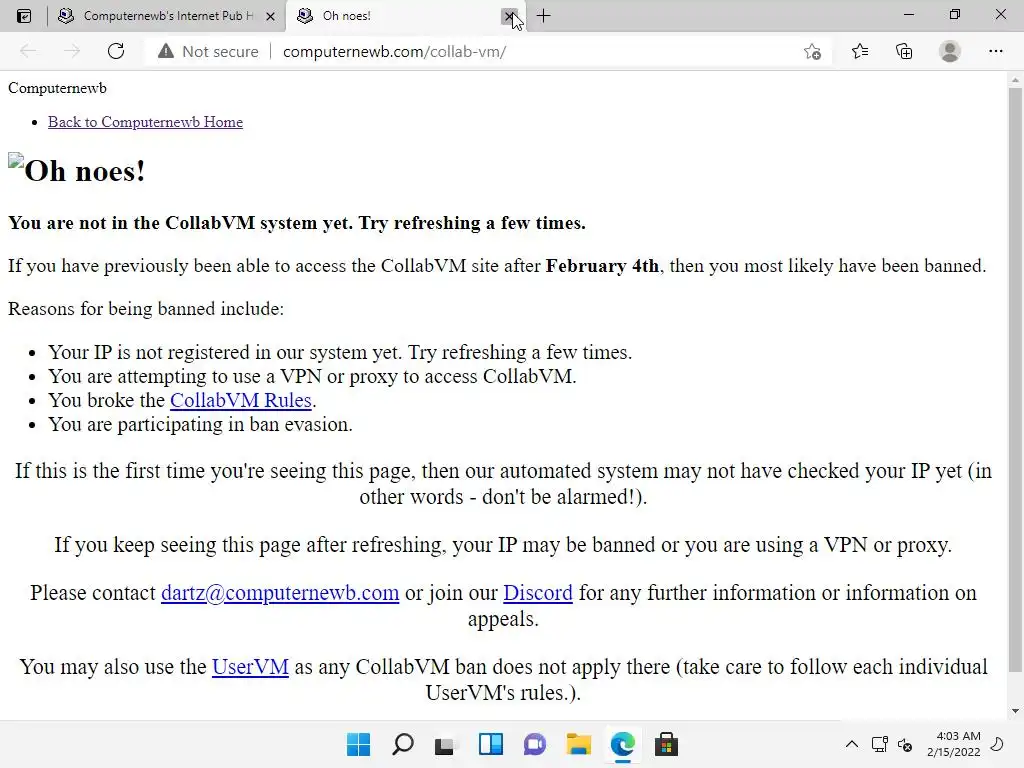Open the profile avatar menu
1024x768 pixels.
(x=950, y=51)
